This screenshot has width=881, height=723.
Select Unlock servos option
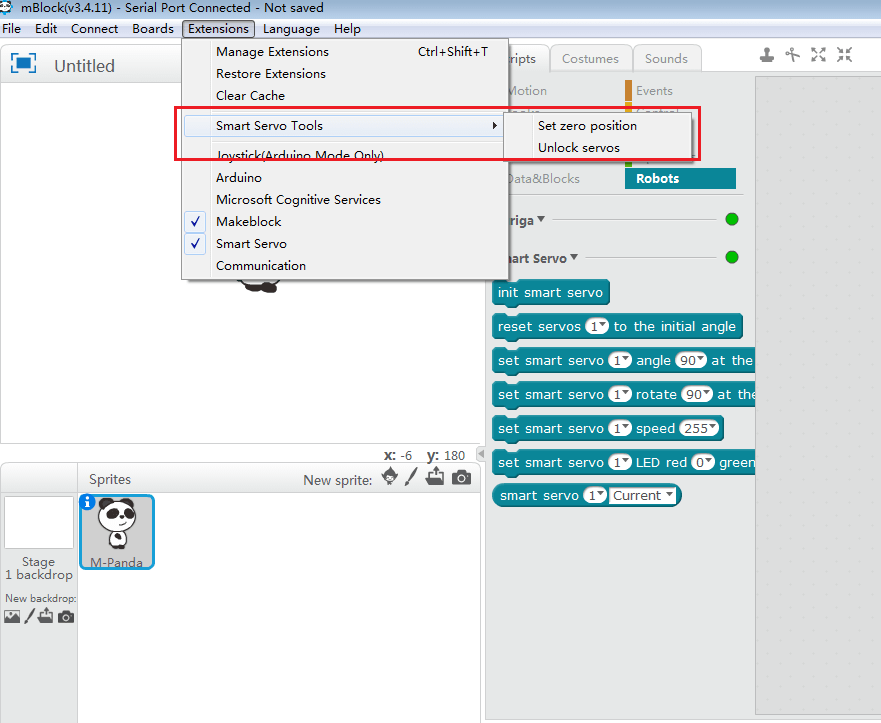[x=597, y=148]
